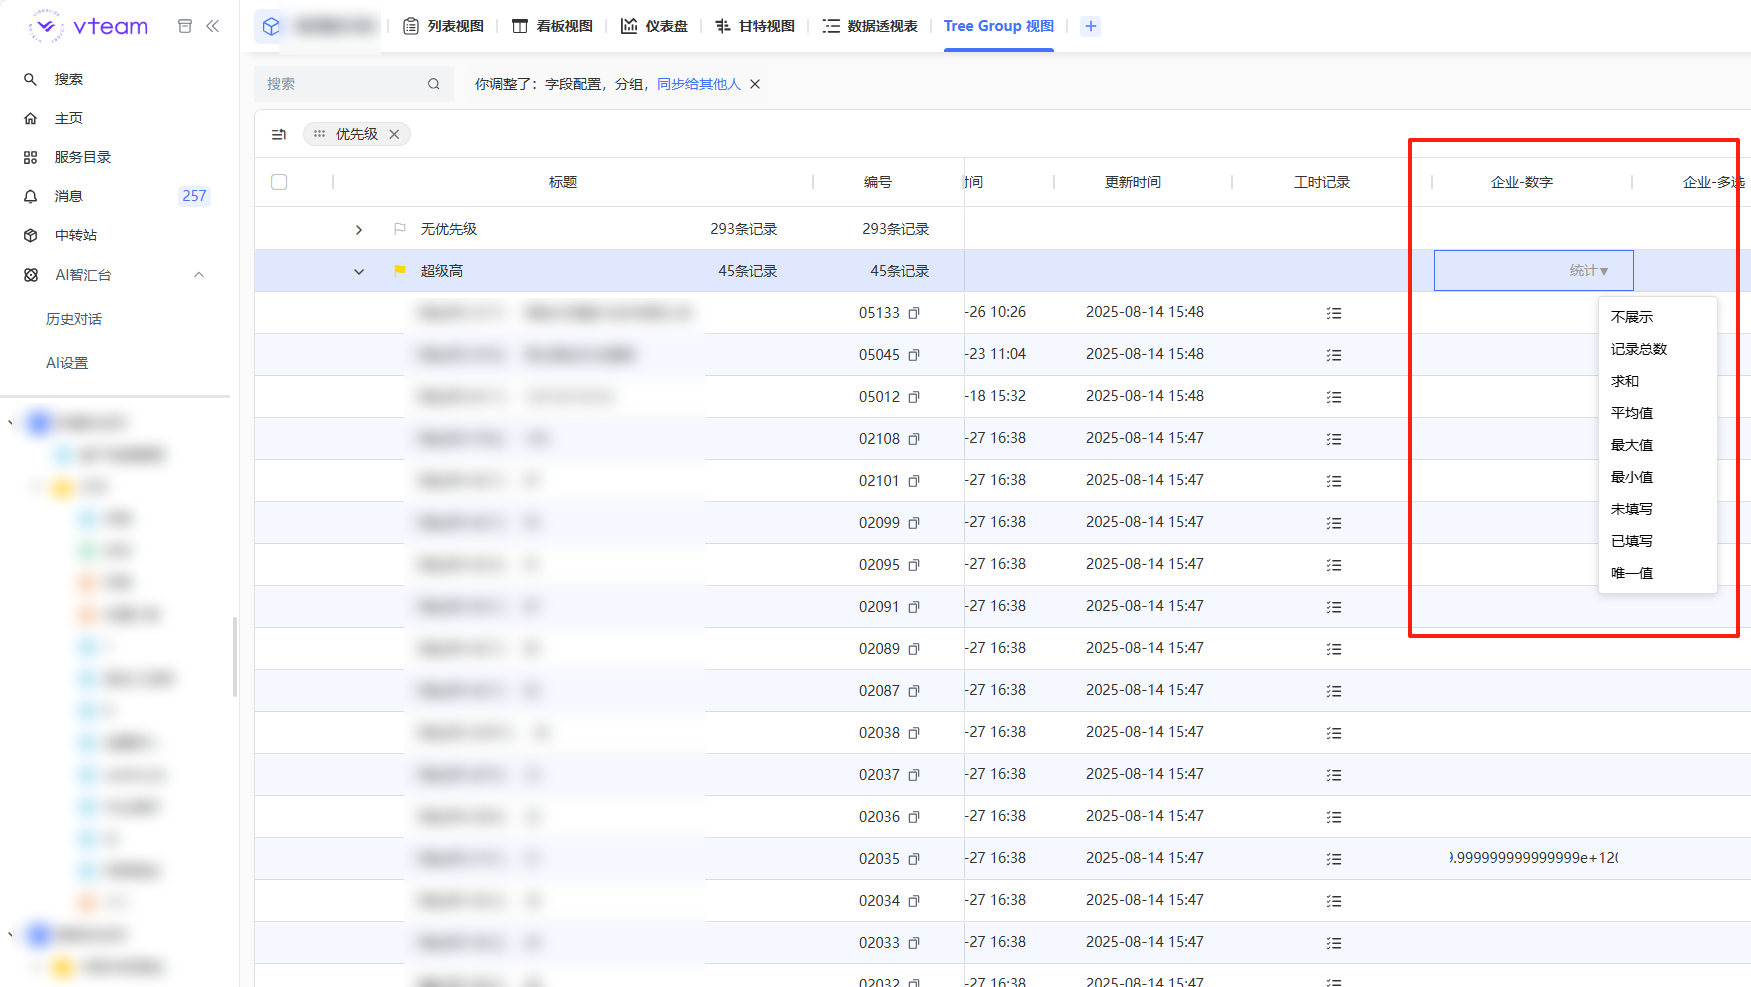
Task: Open 中转站 in sidebar
Action: 75,235
